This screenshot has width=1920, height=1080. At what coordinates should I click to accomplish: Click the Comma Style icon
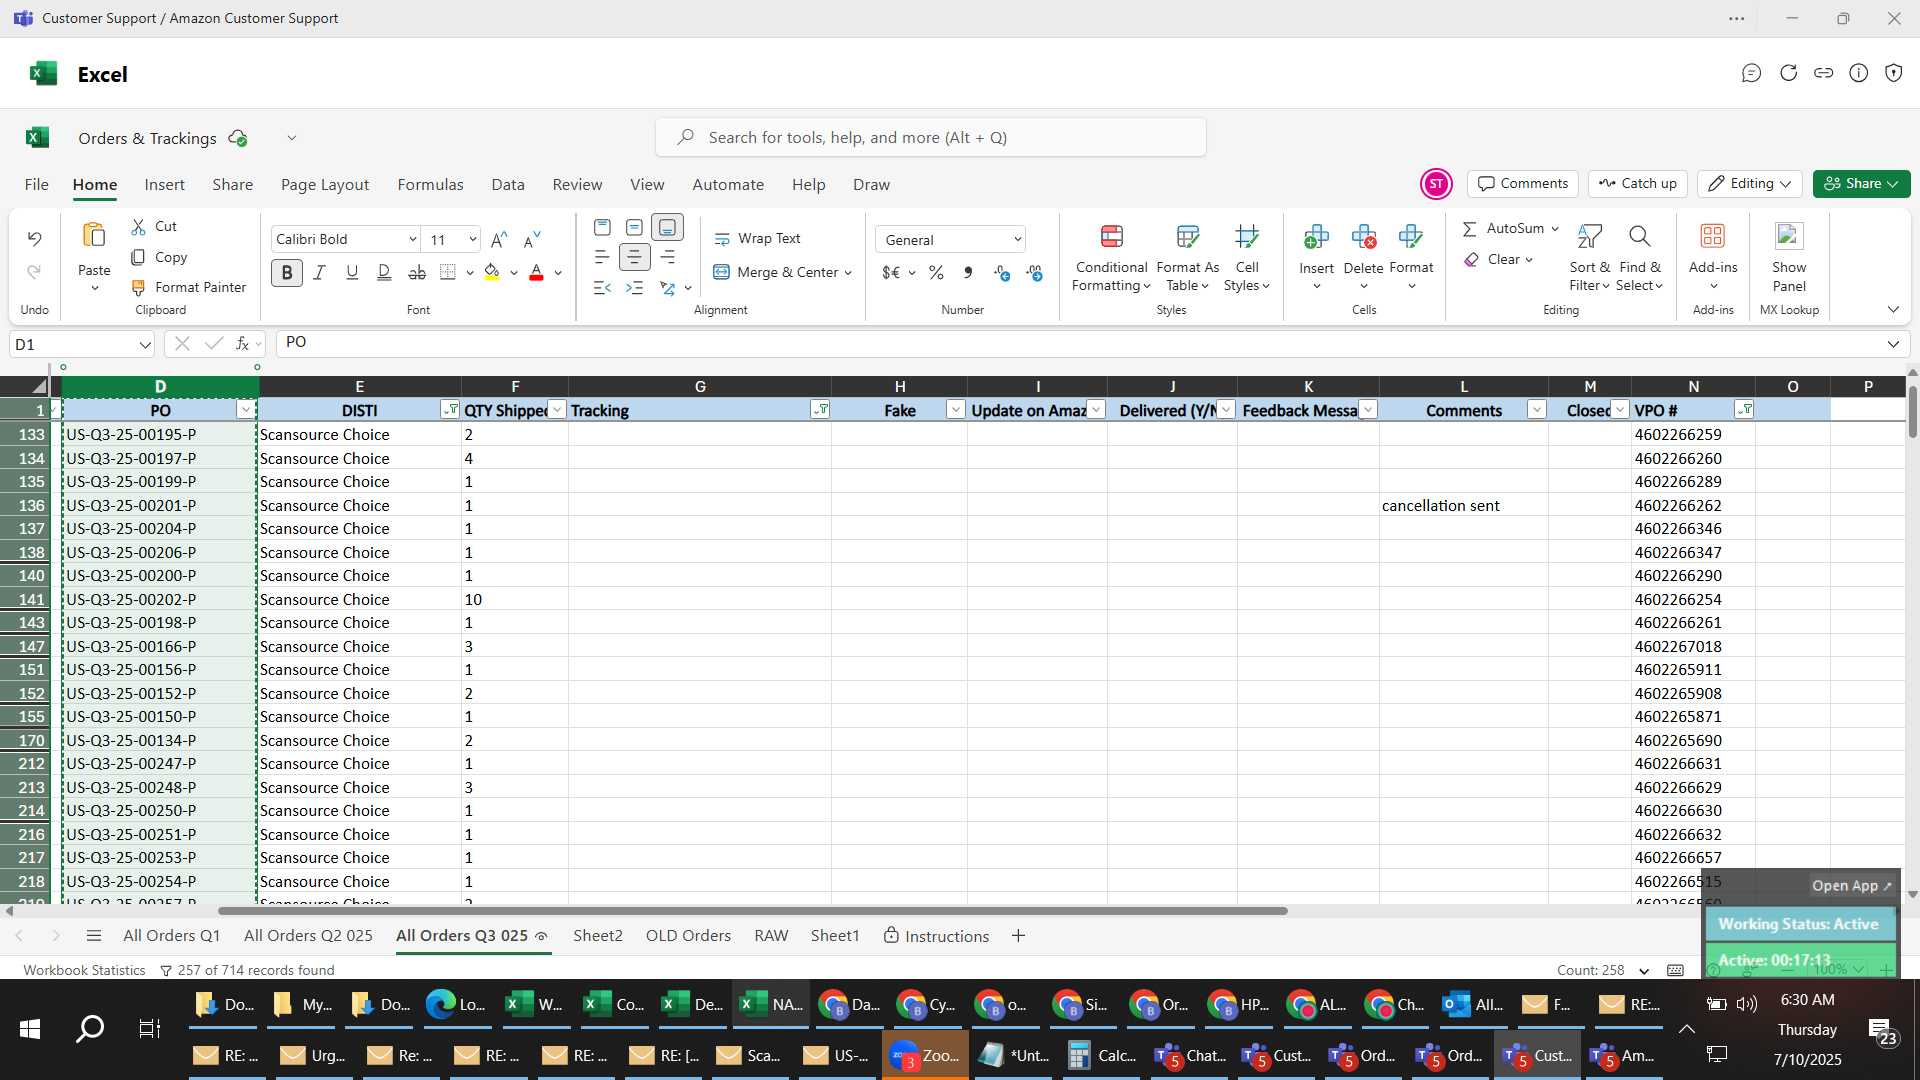coord(968,272)
